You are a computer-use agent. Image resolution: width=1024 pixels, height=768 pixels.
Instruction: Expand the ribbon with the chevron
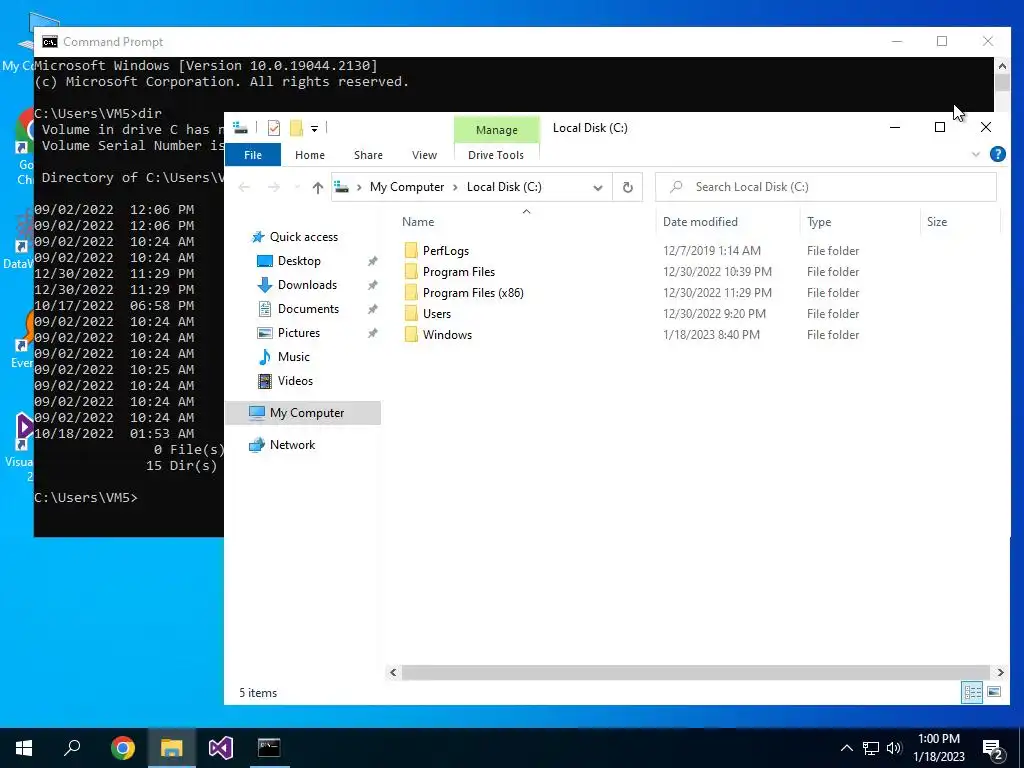point(976,155)
